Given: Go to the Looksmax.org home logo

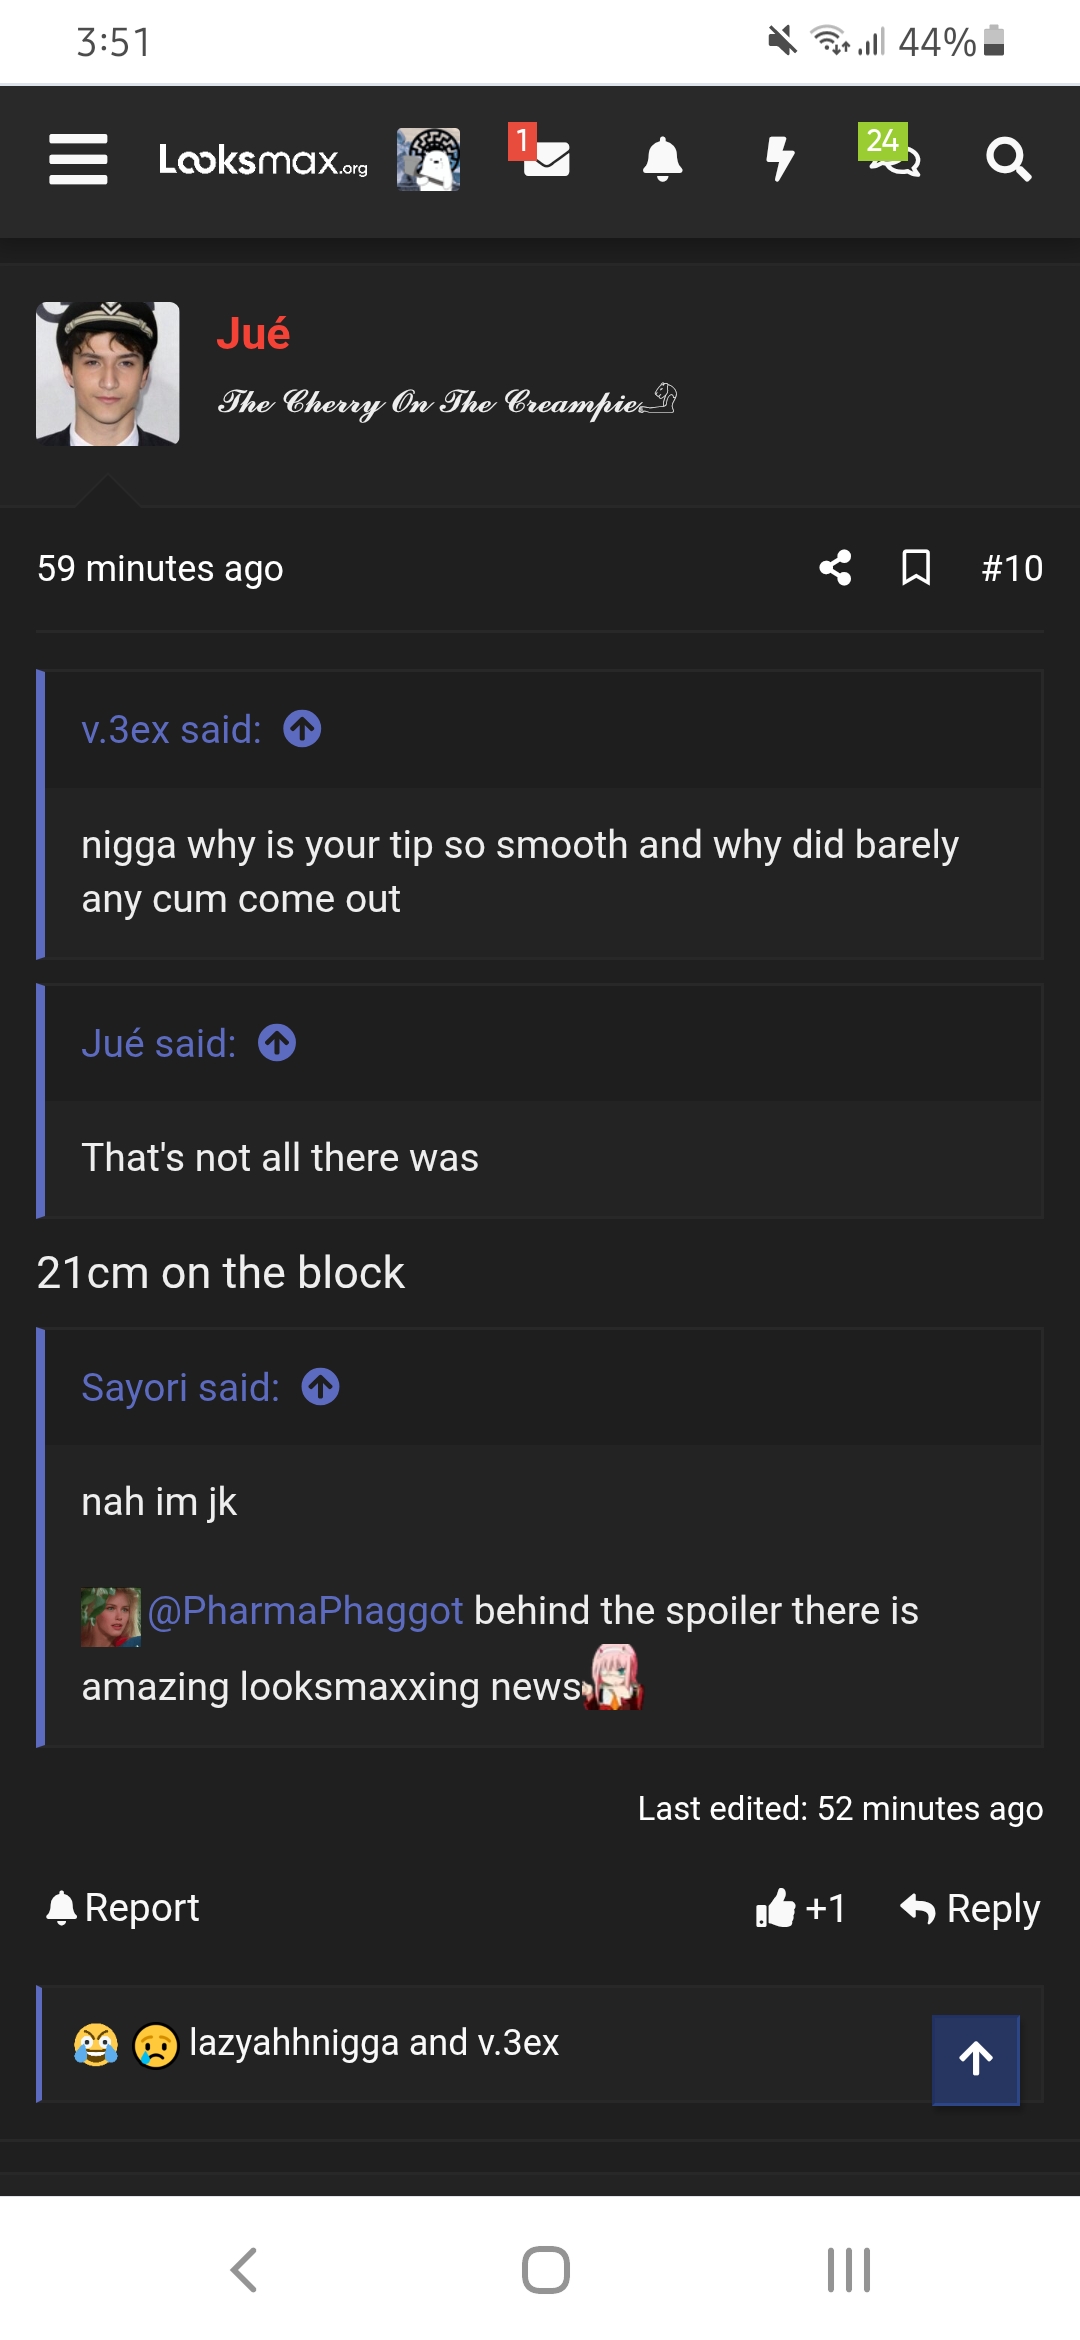Looking at the screenshot, I should pos(263,160).
